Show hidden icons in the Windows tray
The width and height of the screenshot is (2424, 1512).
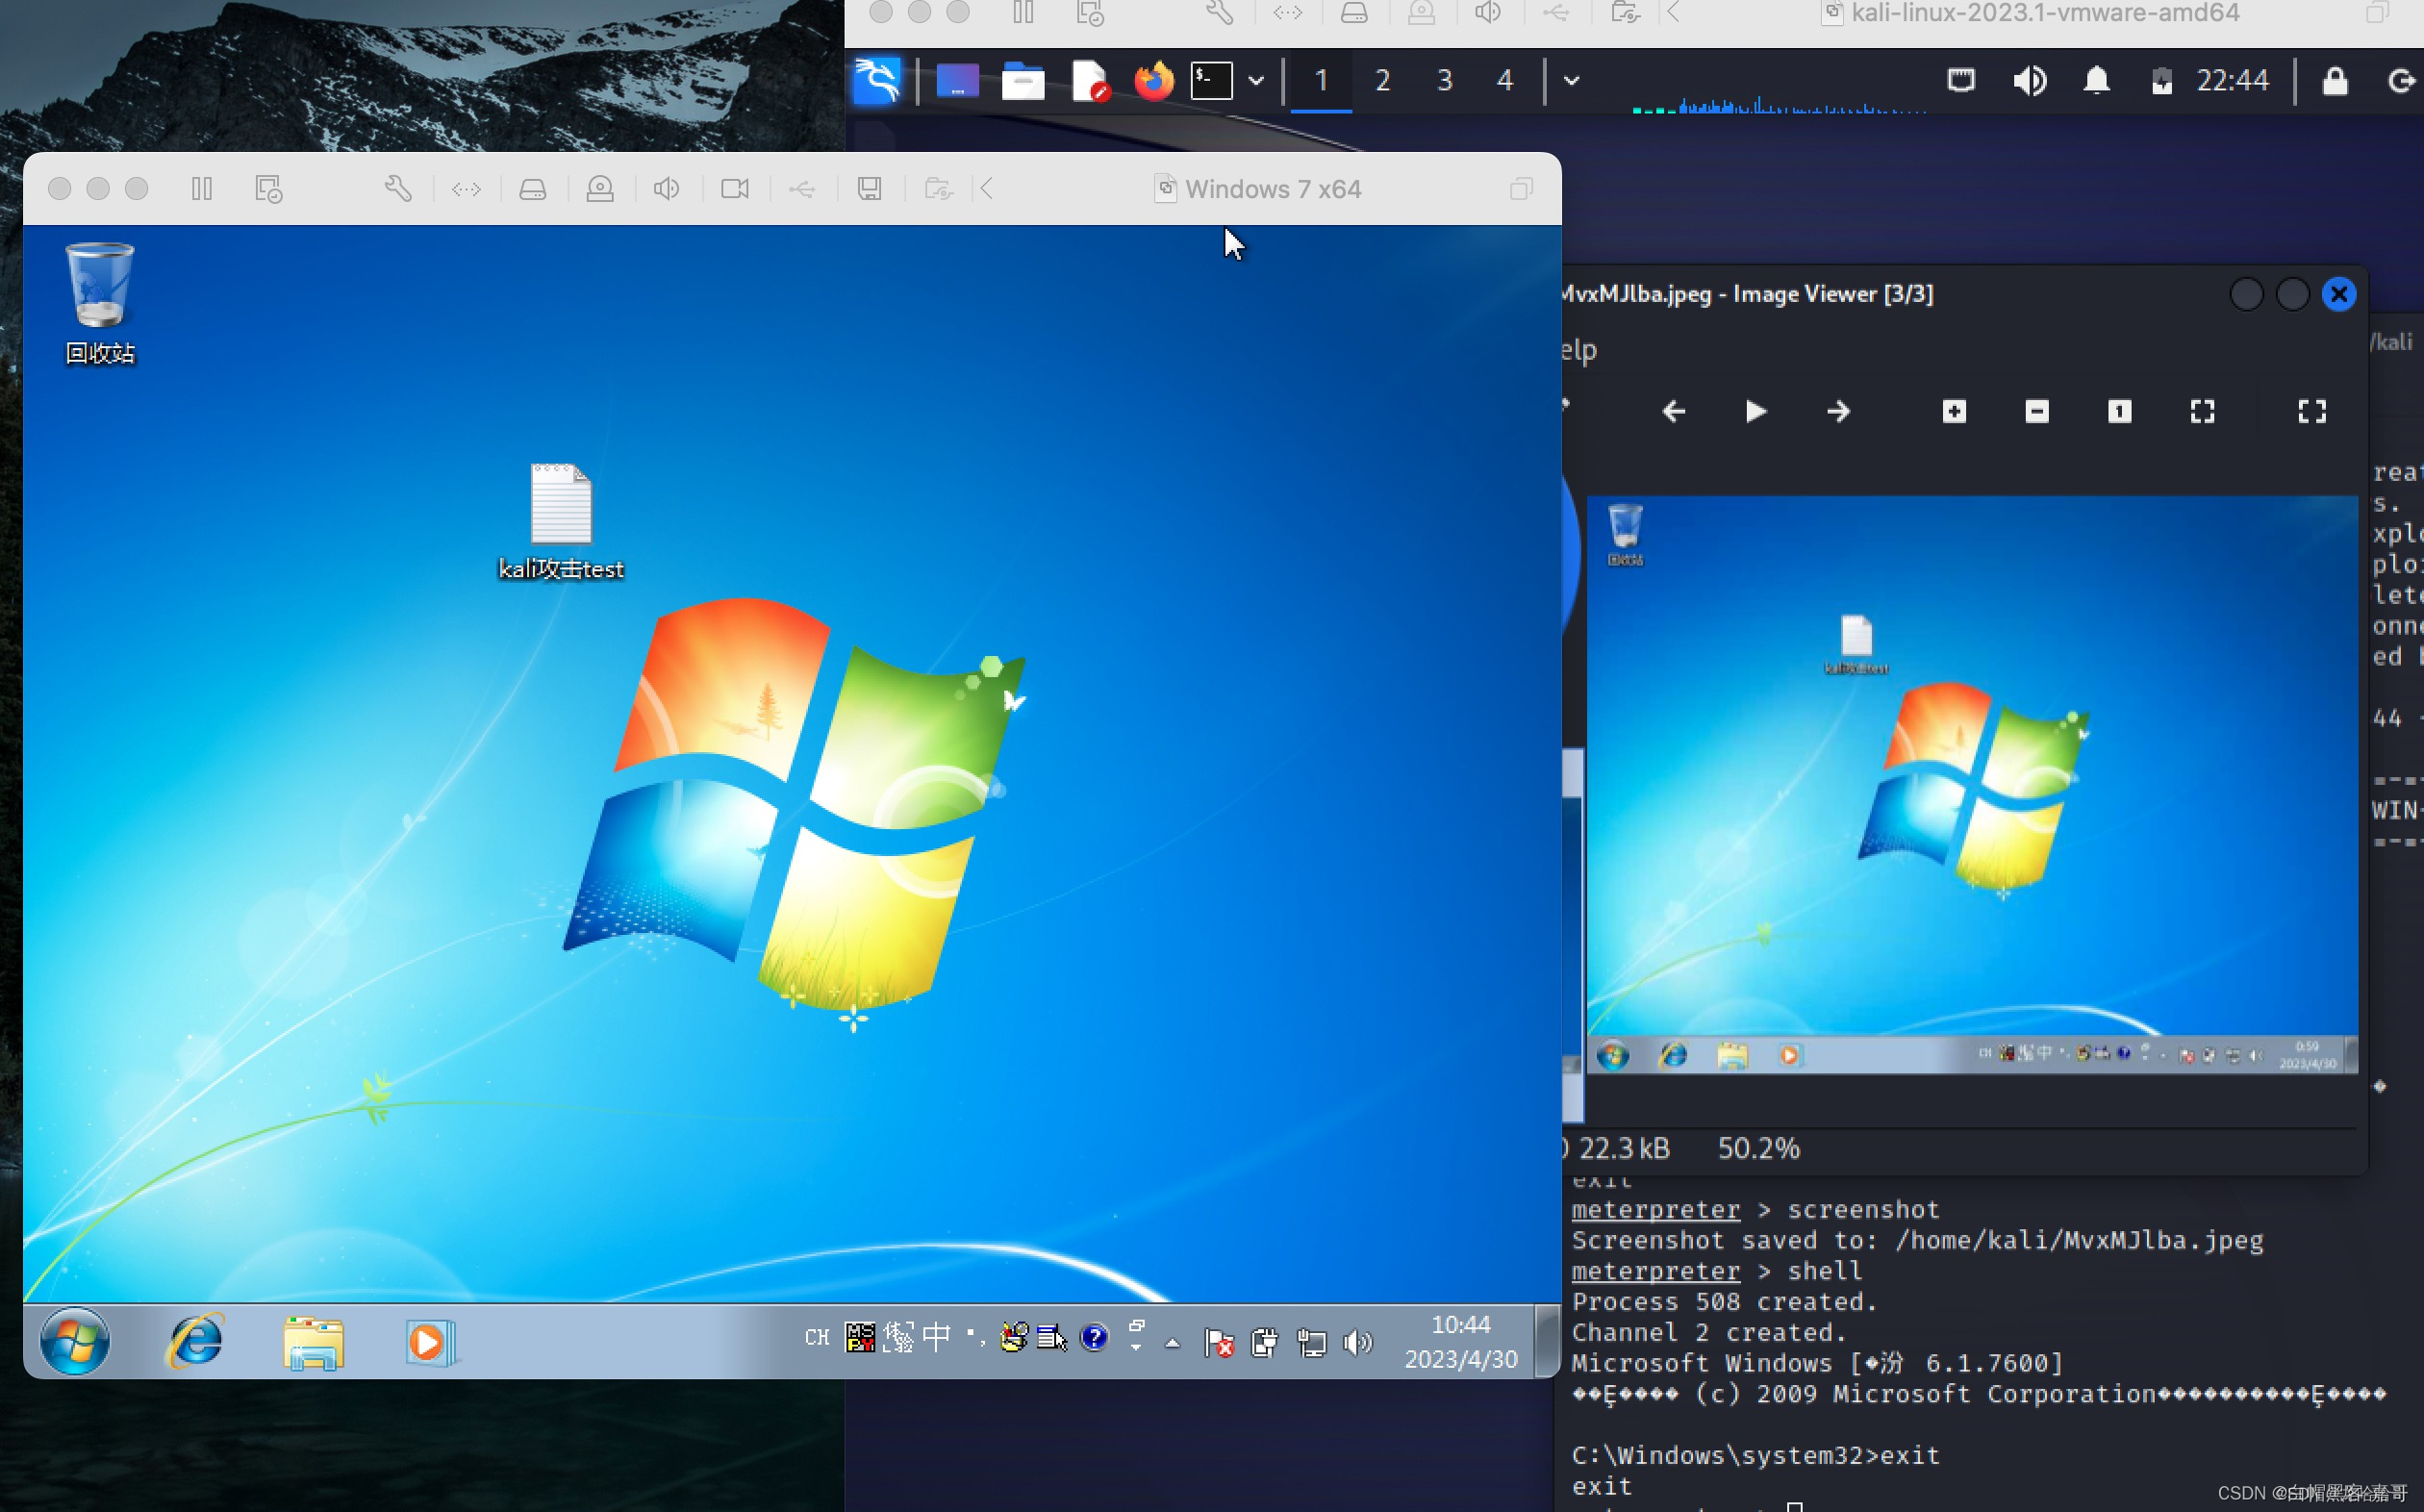click(1173, 1343)
